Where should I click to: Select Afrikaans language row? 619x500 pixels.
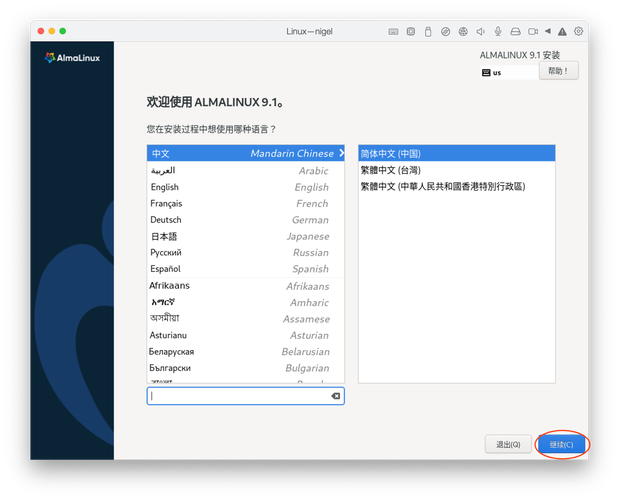tap(246, 286)
